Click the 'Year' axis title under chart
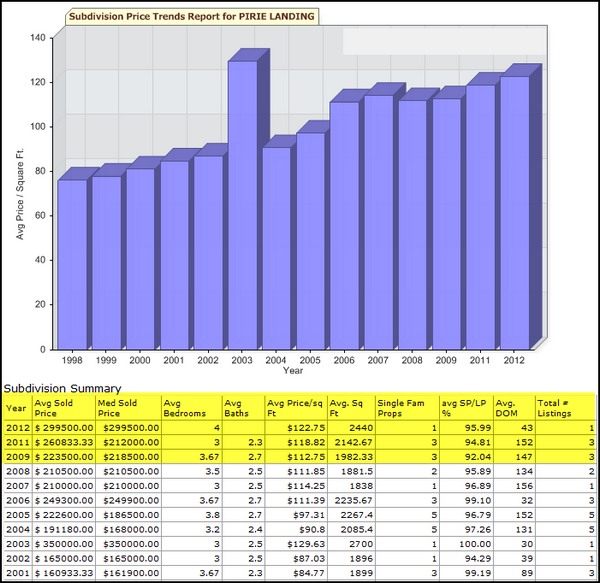The height and width of the screenshot is (583, 600). (293, 370)
